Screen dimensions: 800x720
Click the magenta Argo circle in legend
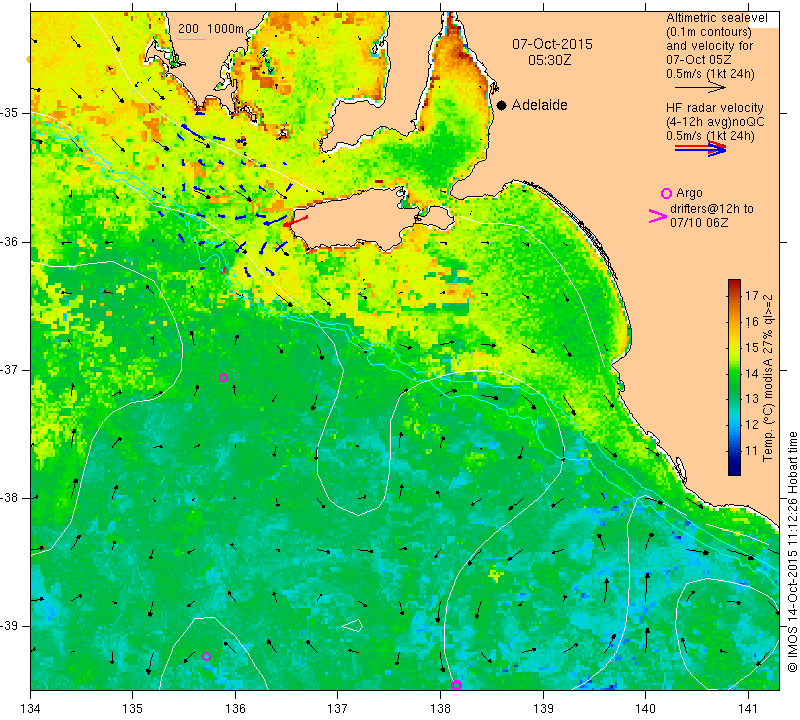tap(666, 193)
